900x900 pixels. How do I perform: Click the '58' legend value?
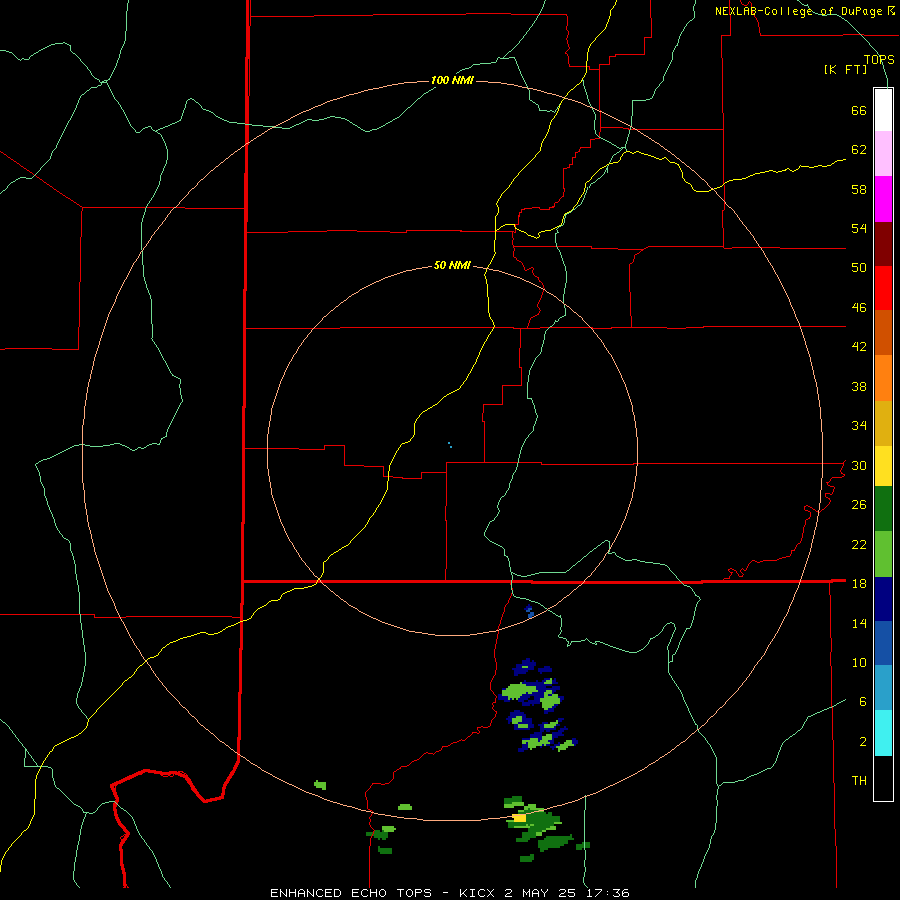click(859, 189)
